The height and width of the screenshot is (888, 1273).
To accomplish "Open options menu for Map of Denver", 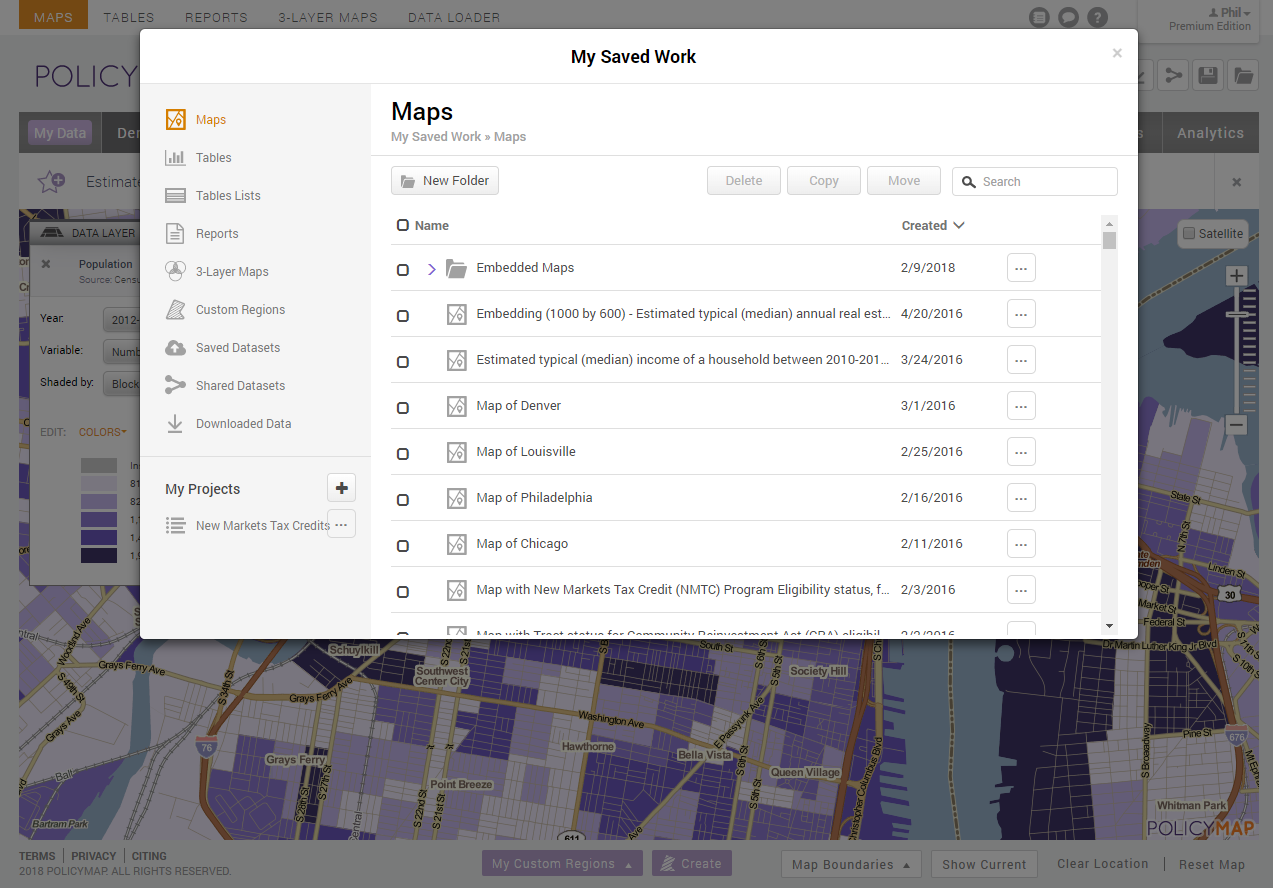I will [x=1021, y=406].
